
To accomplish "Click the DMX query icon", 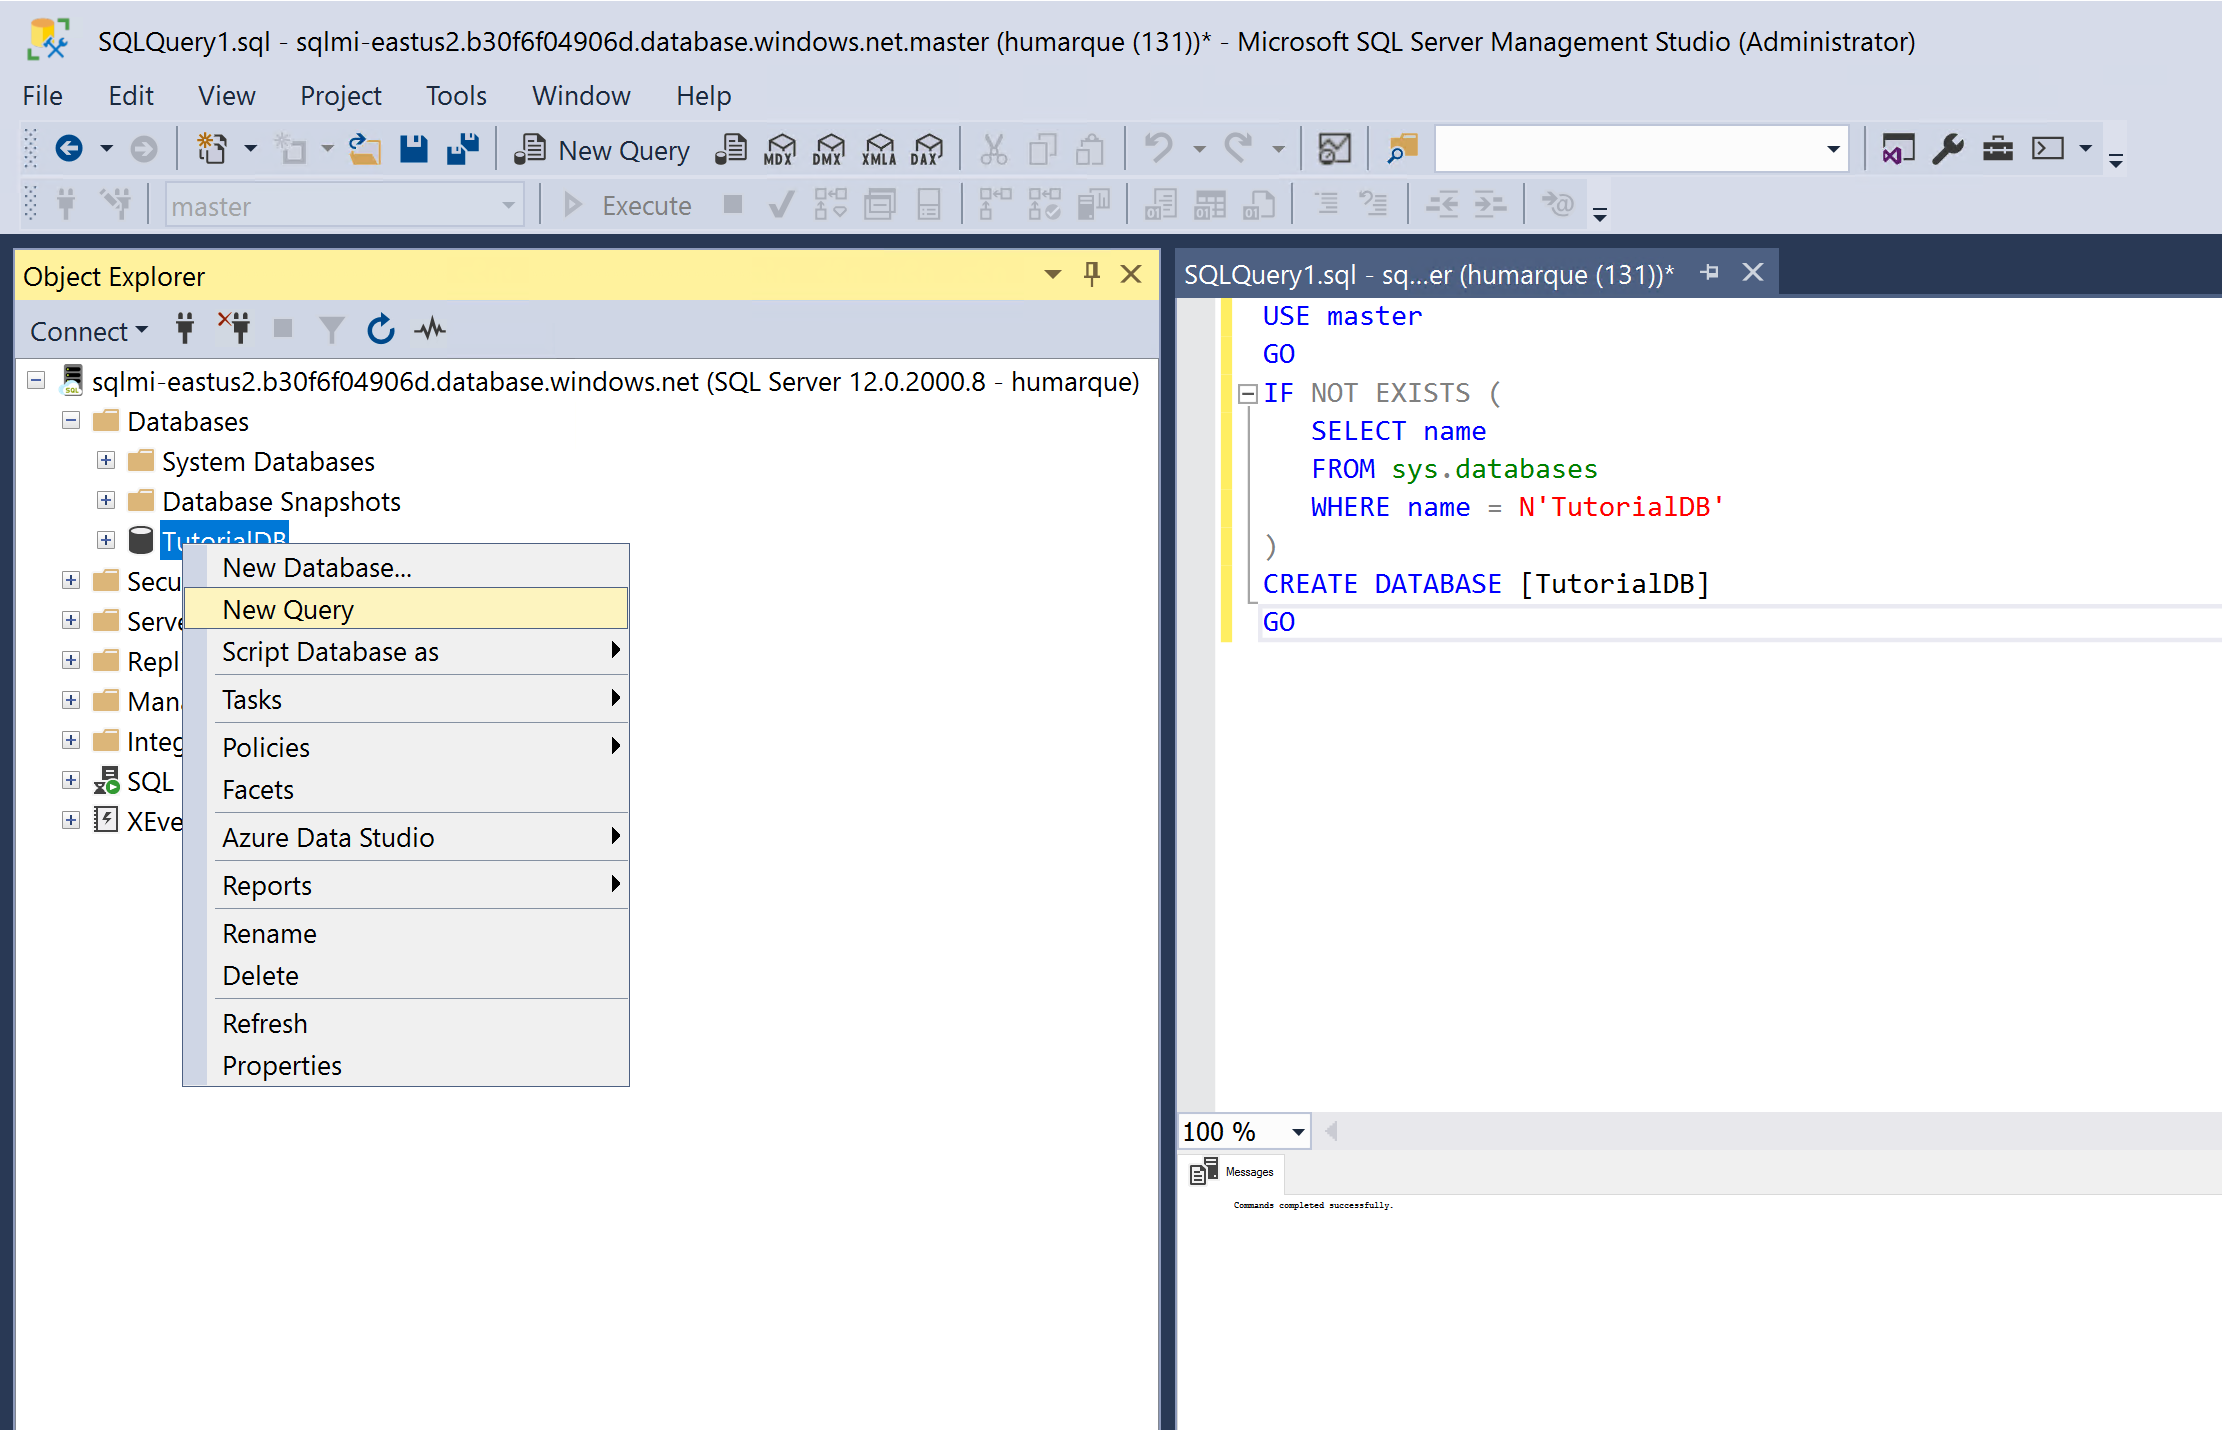I will click(x=829, y=149).
